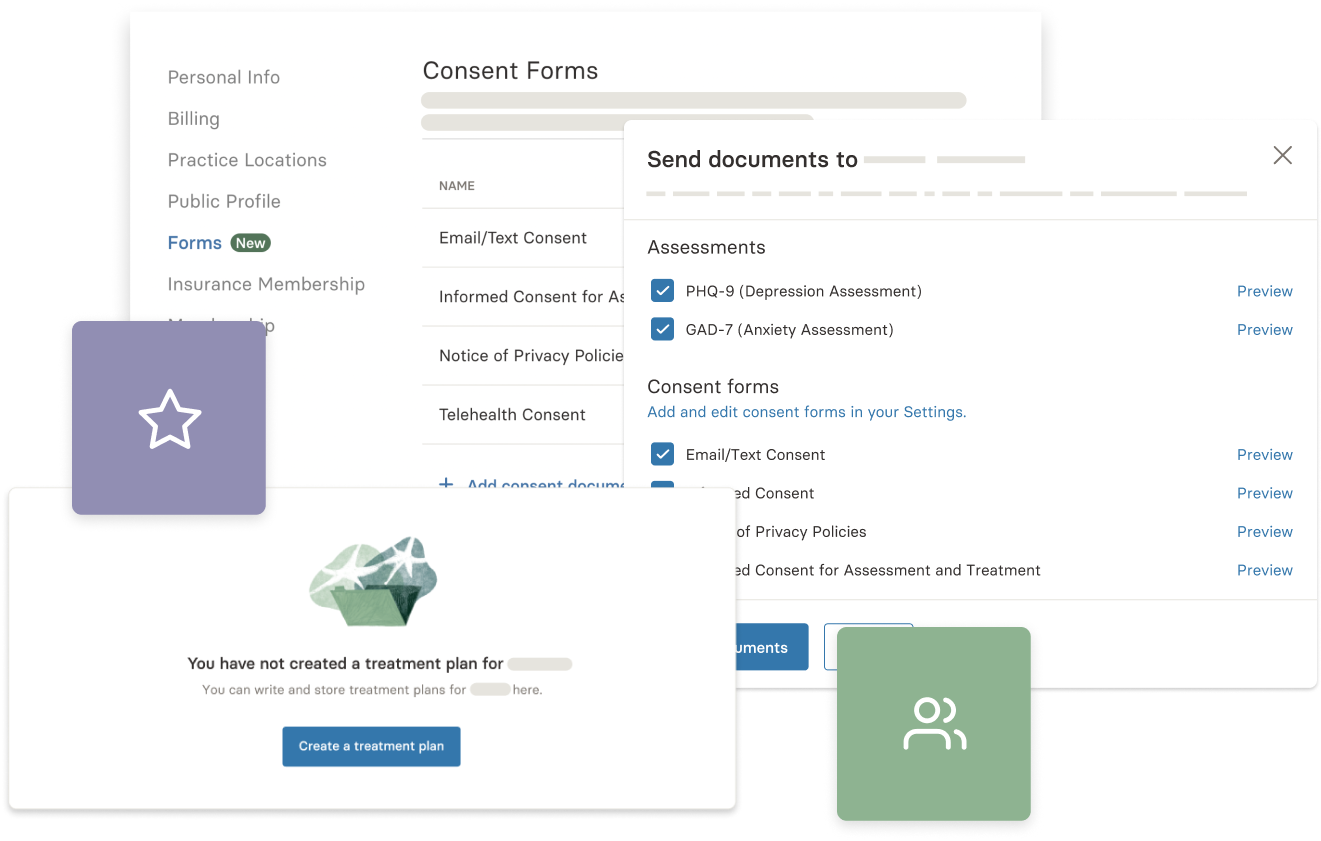Toggle the Email/Text Consent checkbox
The image size is (1321, 841).
click(x=662, y=454)
